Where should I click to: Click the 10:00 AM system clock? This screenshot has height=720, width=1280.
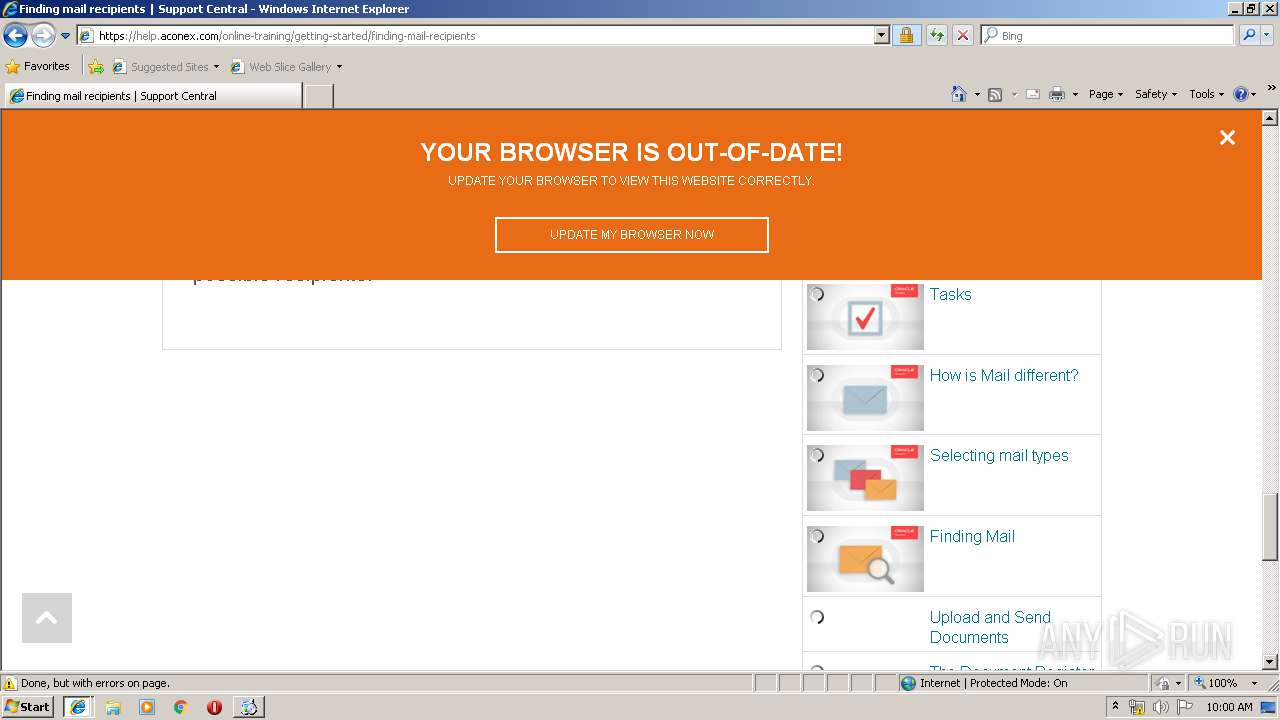[1229, 707]
